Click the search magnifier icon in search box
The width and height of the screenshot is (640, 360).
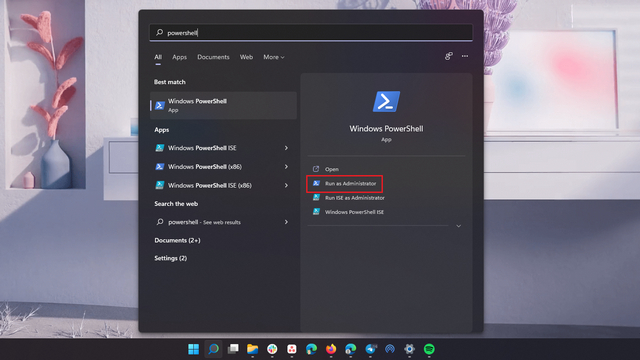[160, 32]
